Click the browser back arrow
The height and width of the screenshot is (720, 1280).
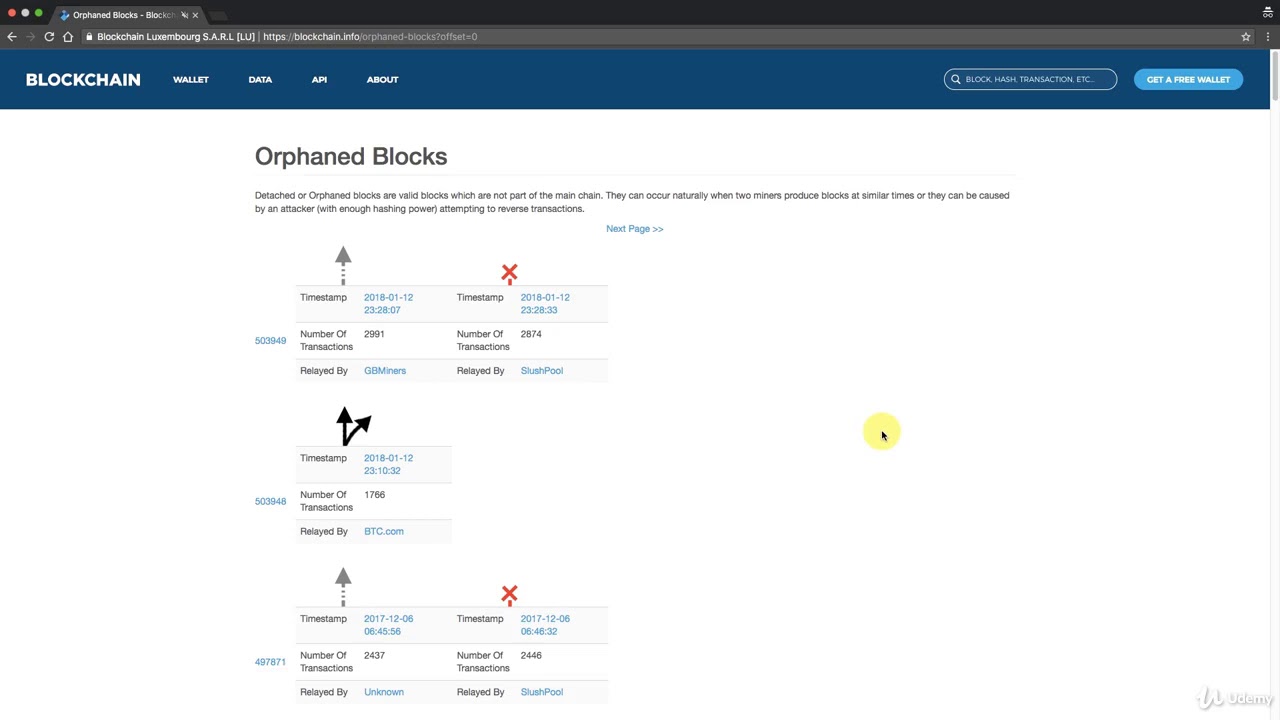click(12, 37)
